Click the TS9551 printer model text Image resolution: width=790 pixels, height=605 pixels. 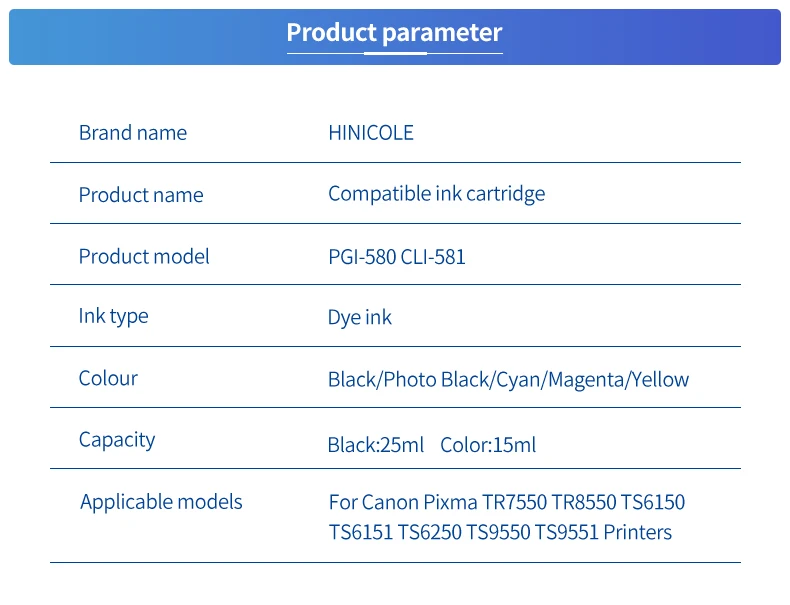tap(566, 532)
